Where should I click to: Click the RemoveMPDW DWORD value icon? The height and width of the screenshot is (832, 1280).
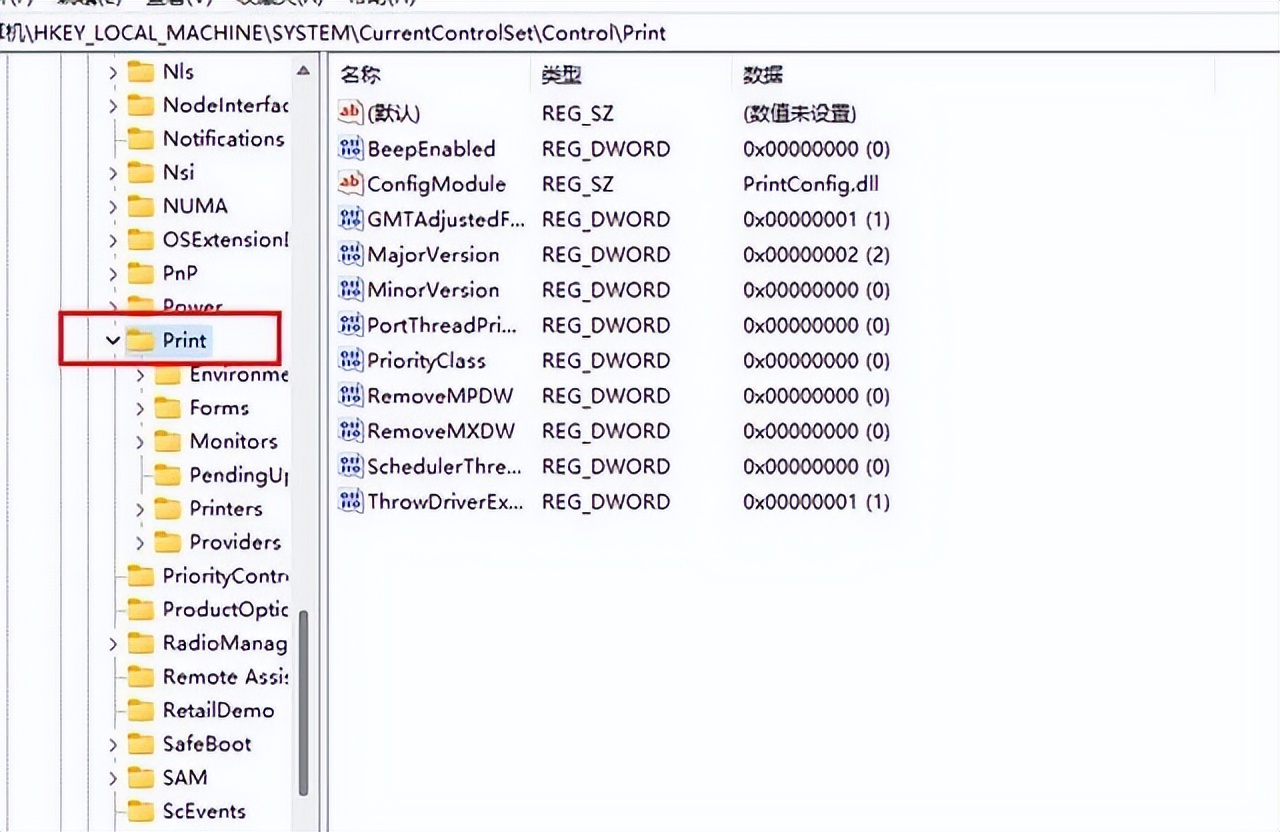(349, 395)
